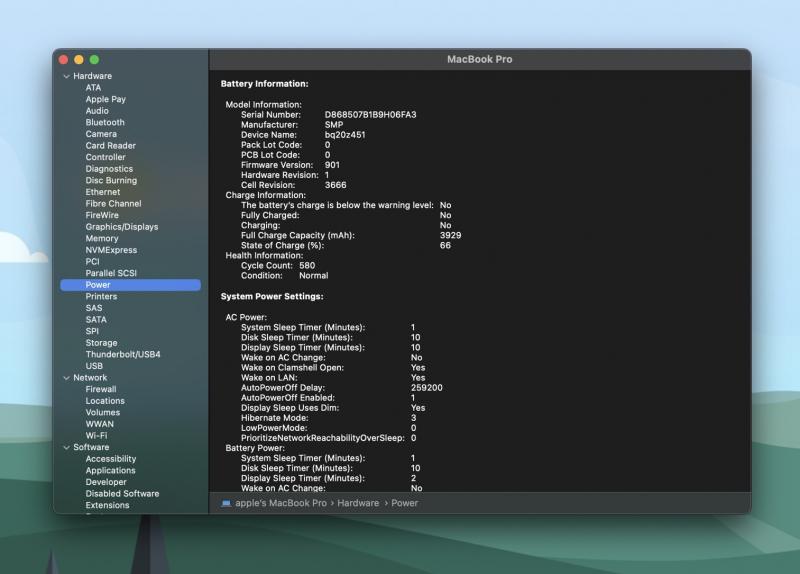Screen dimensions: 800x574
Task: Select Disc Burning entry
Action: pos(111,181)
